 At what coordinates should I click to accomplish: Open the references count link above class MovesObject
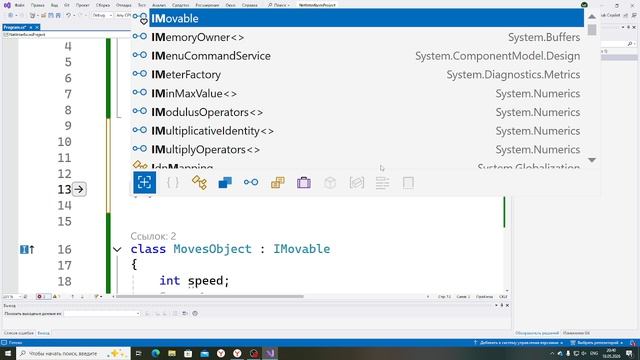153,236
